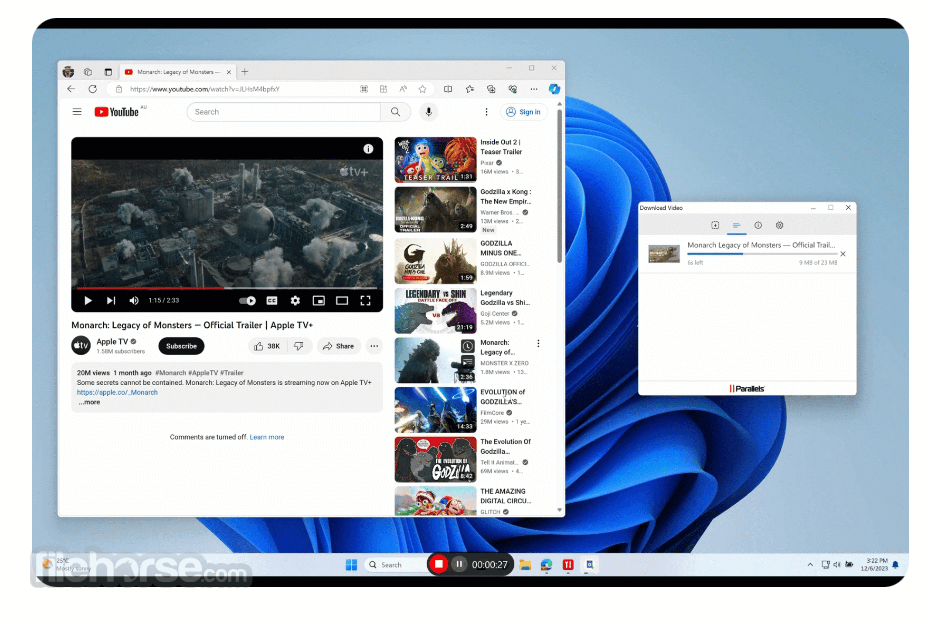932x618 pixels.
Task: Stop the screen recording
Action: point(439,564)
